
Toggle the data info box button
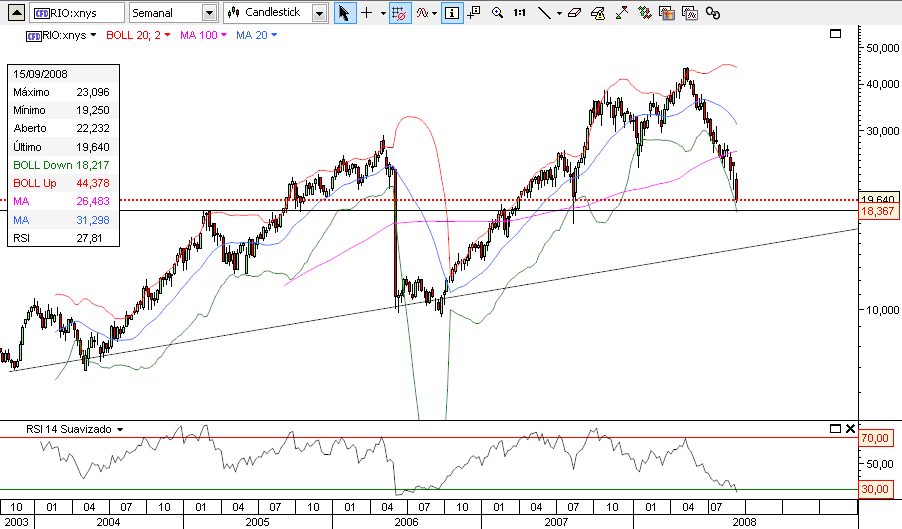(x=452, y=13)
